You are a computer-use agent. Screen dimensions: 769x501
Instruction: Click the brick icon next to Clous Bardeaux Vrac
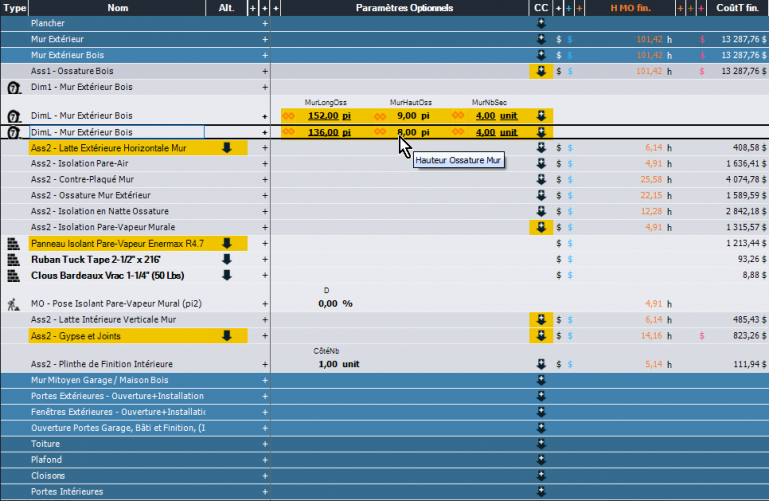click(x=14, y=275)
